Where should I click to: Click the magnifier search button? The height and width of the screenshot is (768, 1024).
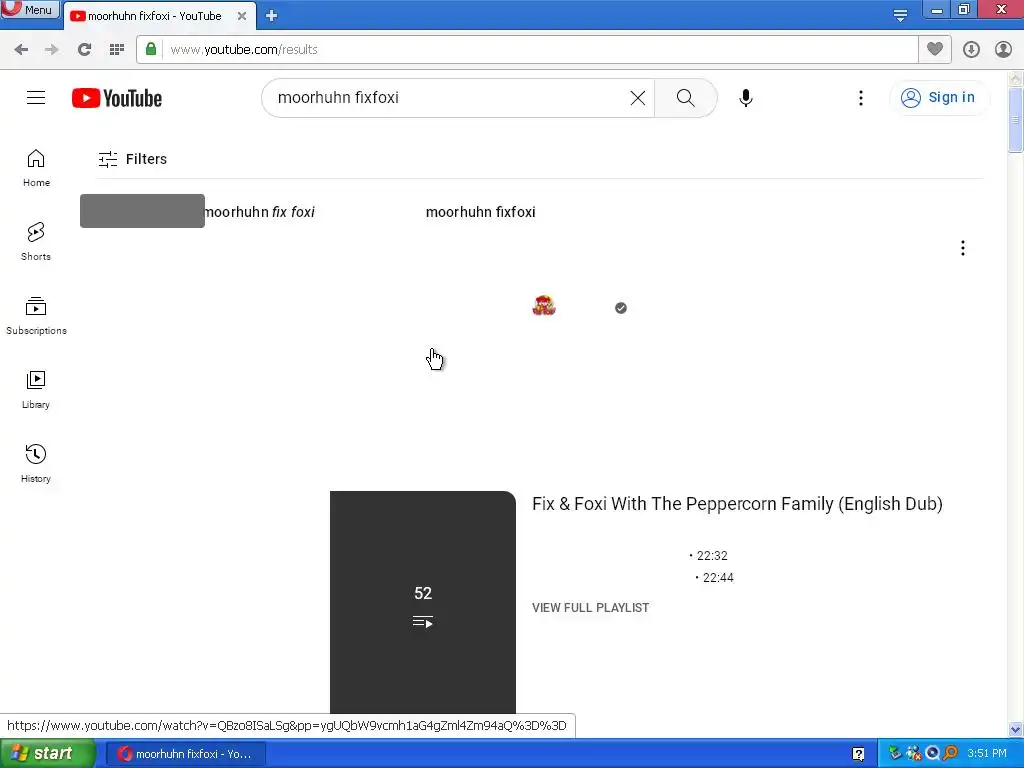(686, 98)
